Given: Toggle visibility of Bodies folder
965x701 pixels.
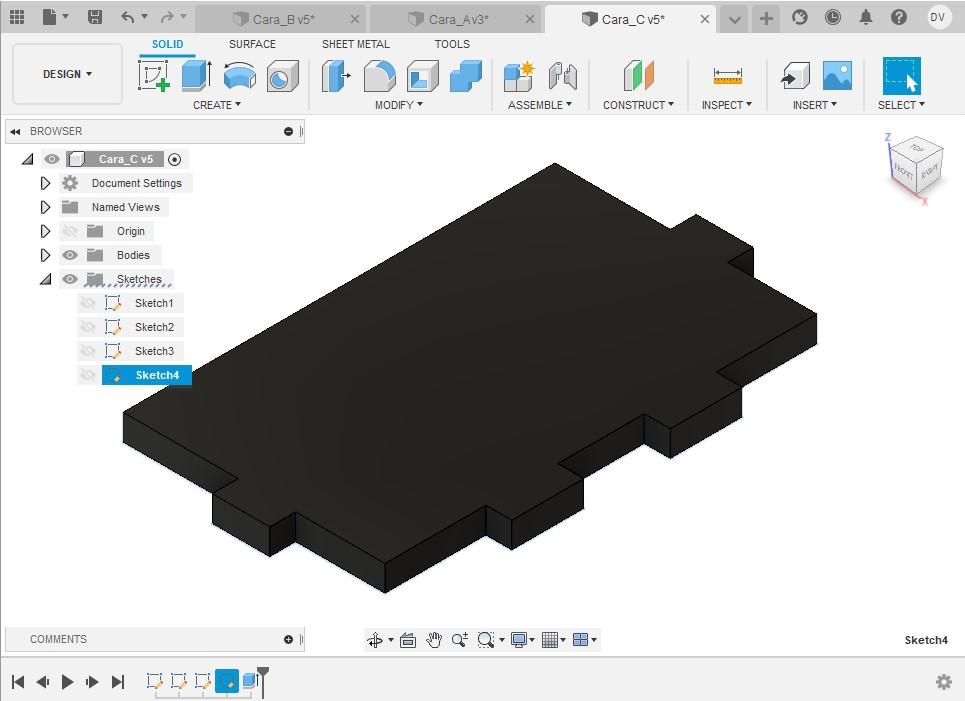Looking at the screenshot, I should click(x=70, y=255).
